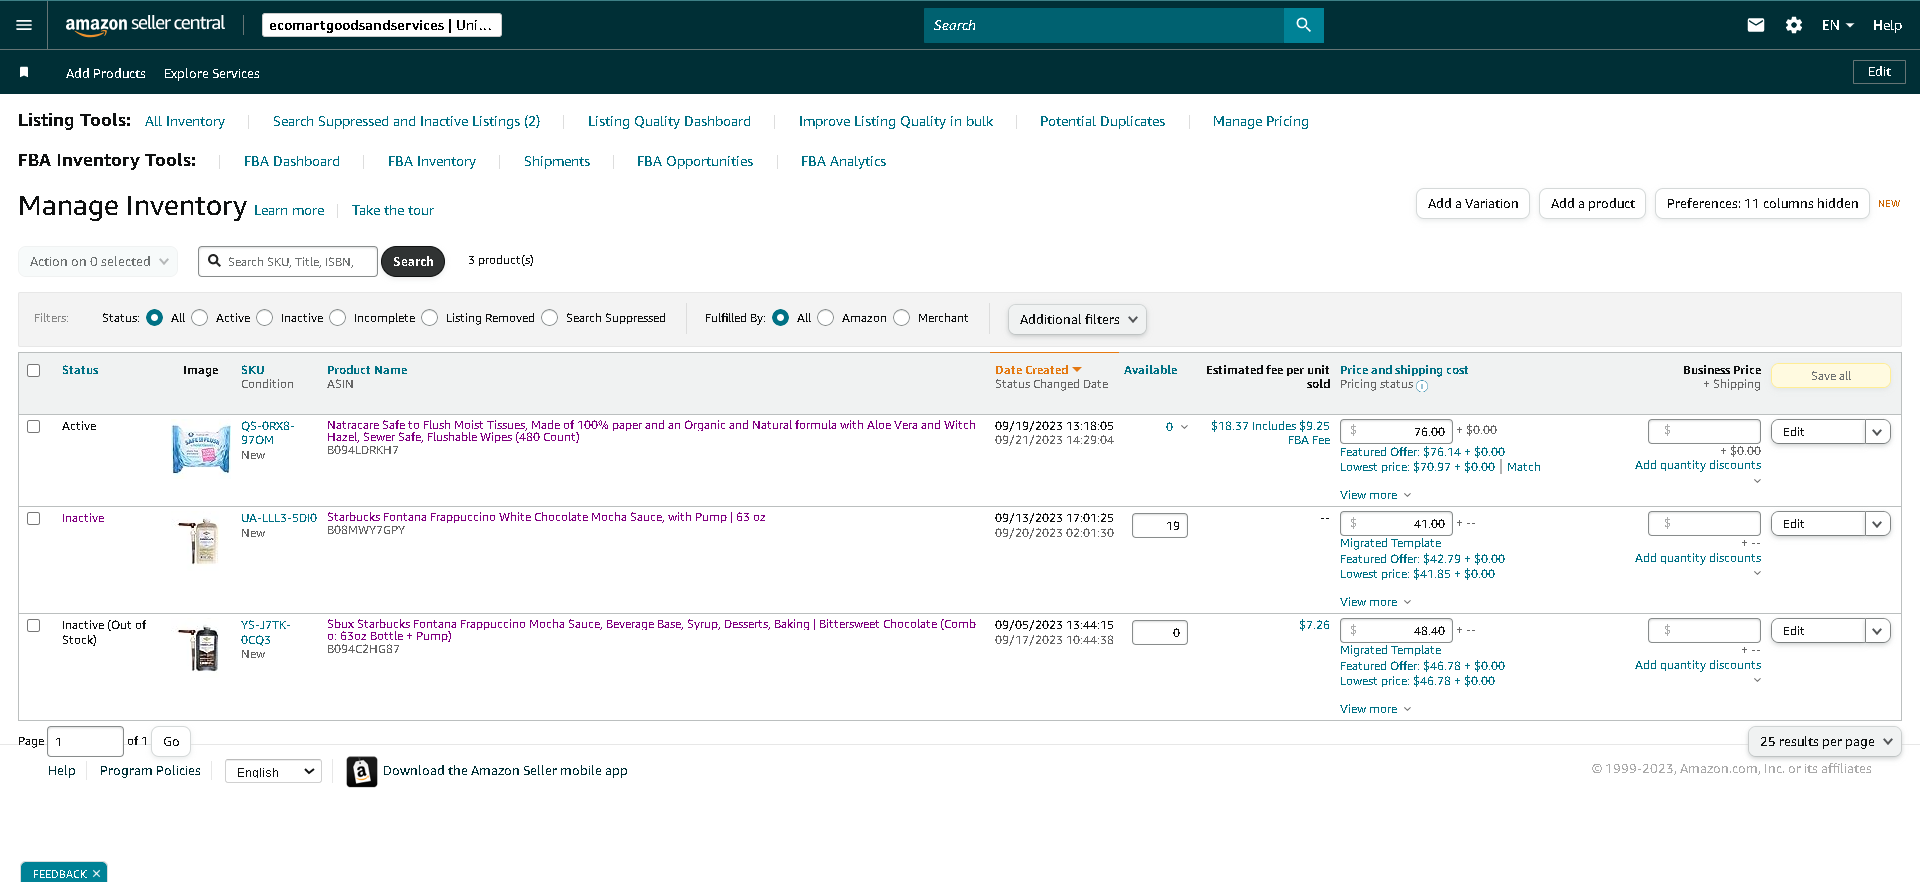The height and width of the screenshot is (882, 1920).
Task: Click the Go page button
Action: click(x=171, y=741)
